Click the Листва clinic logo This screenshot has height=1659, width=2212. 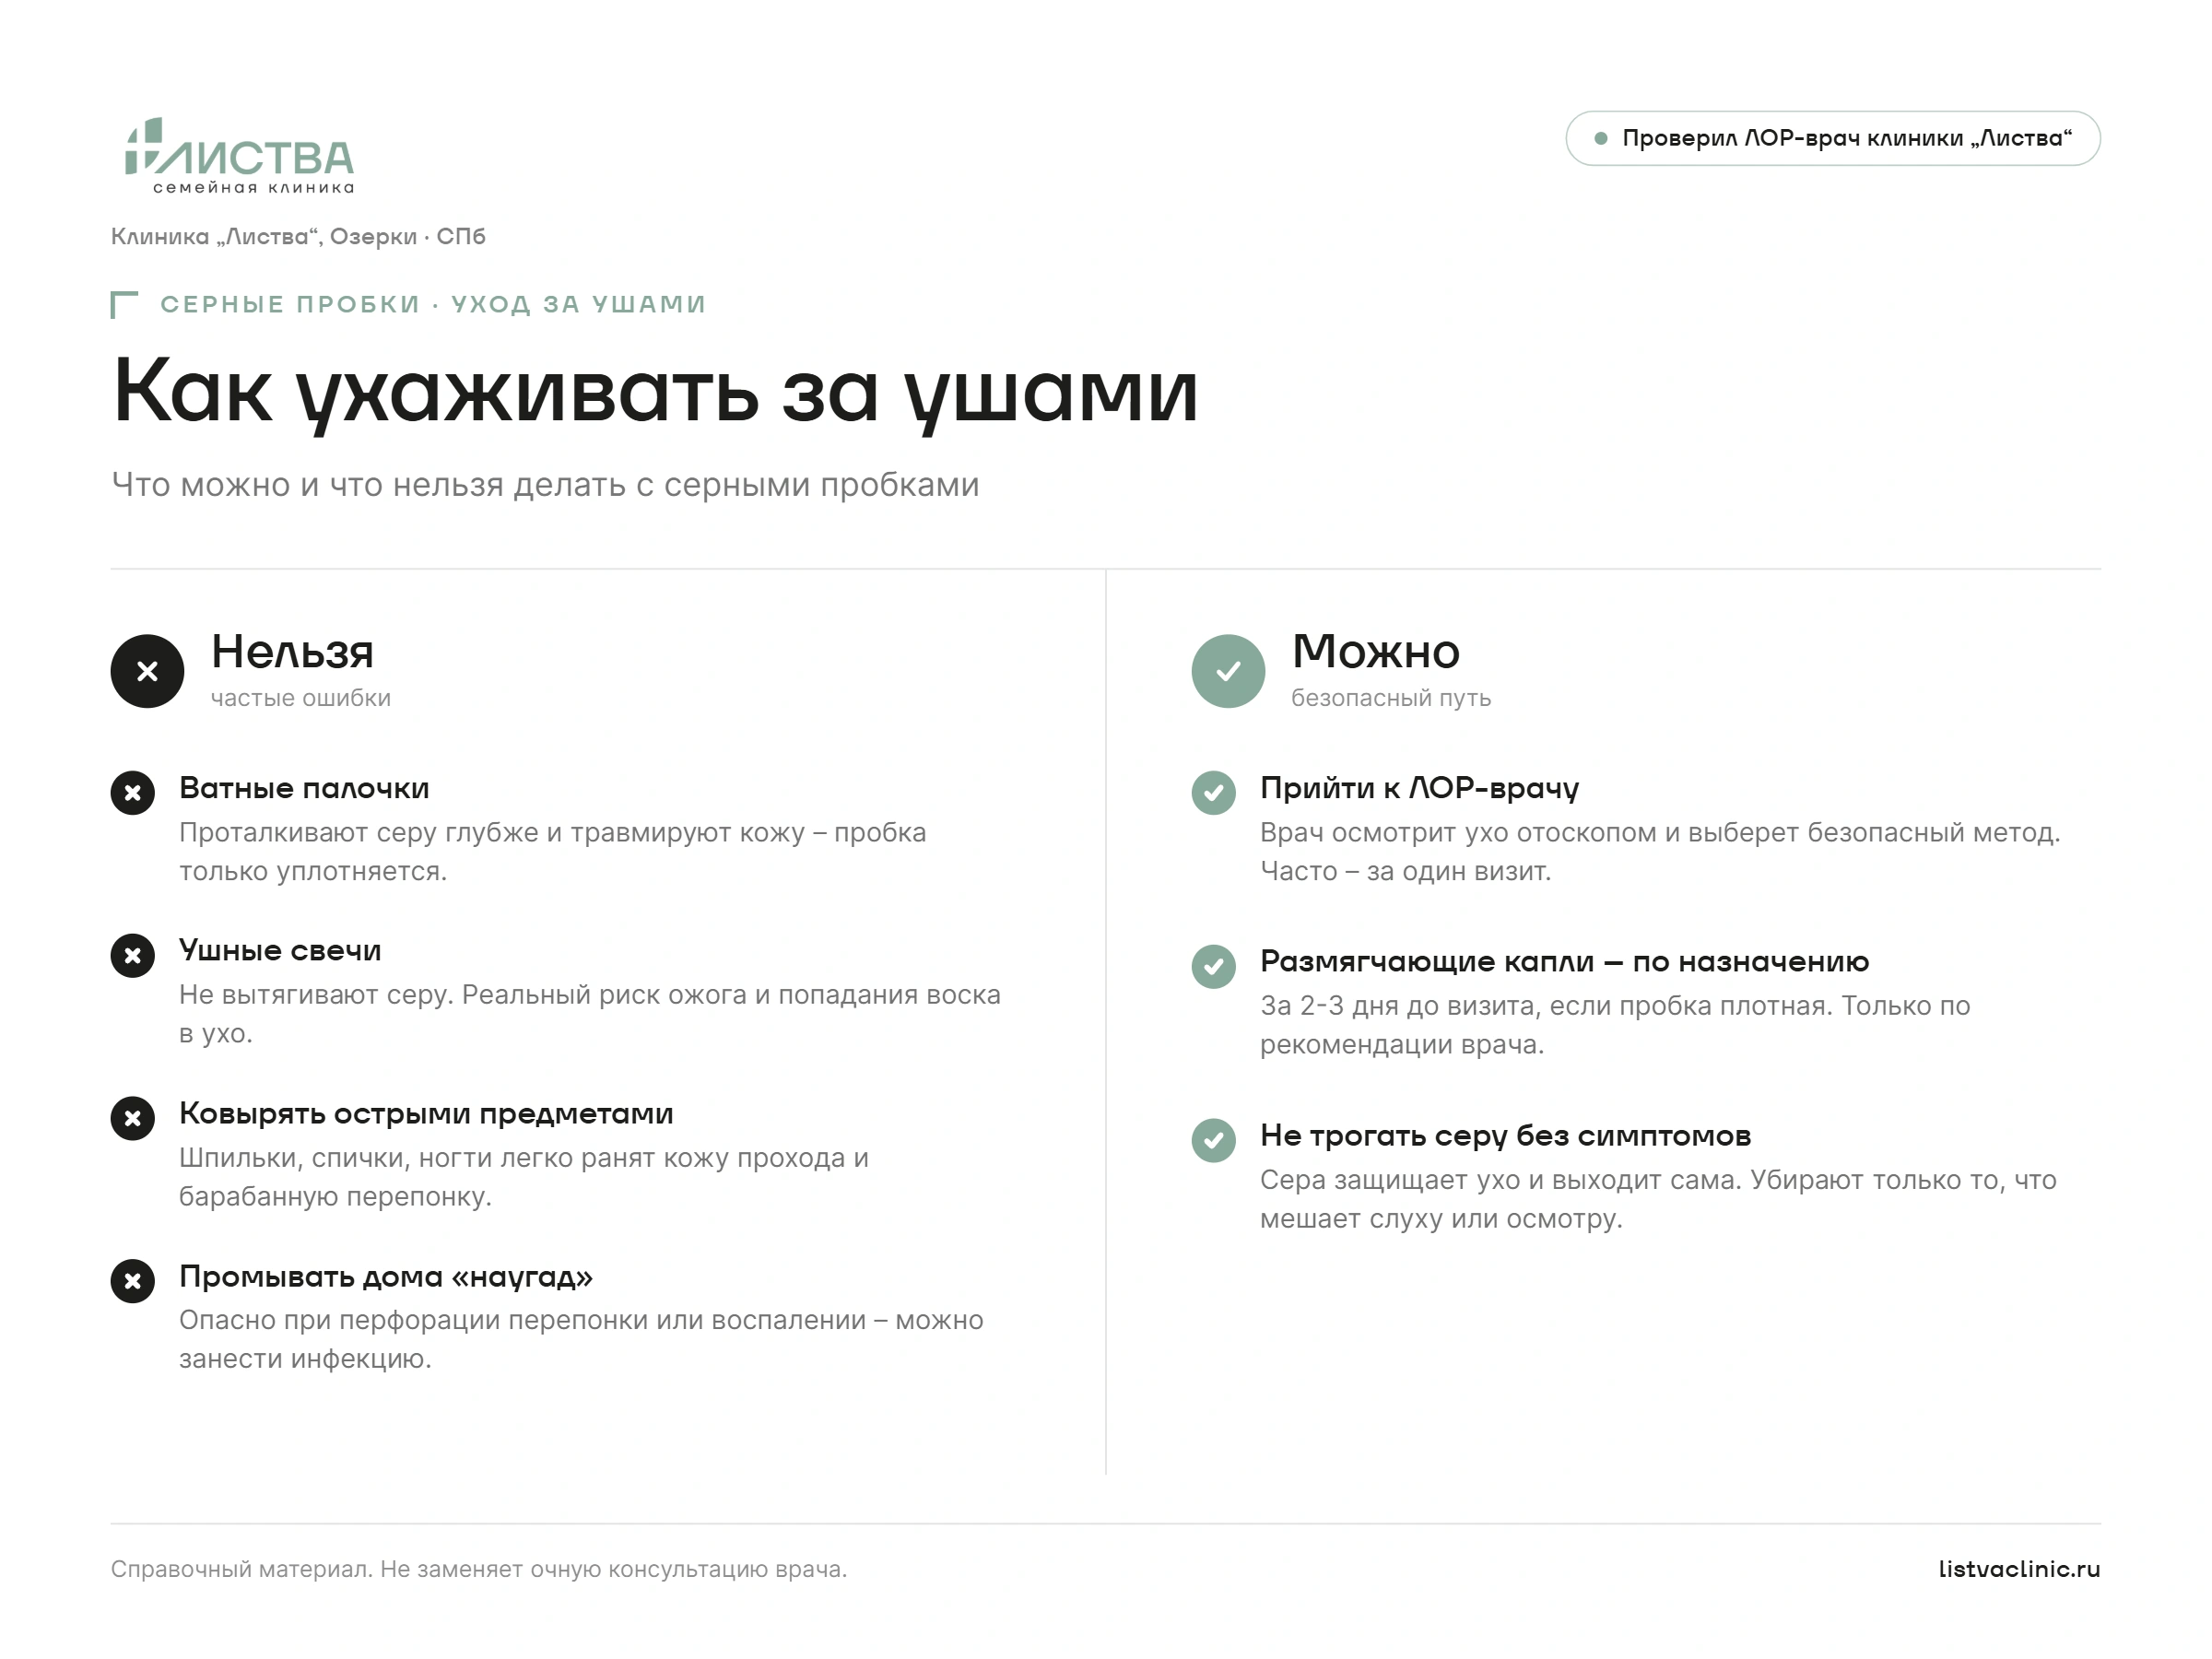(239, 156)
